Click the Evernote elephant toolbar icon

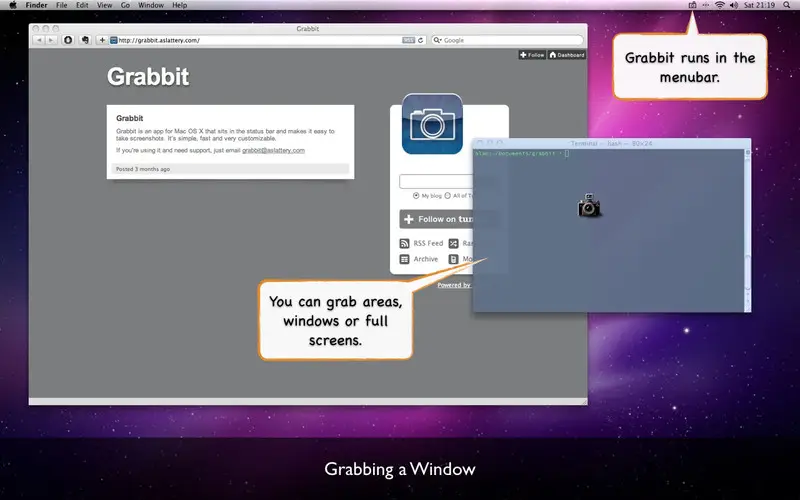pos(85,40)
